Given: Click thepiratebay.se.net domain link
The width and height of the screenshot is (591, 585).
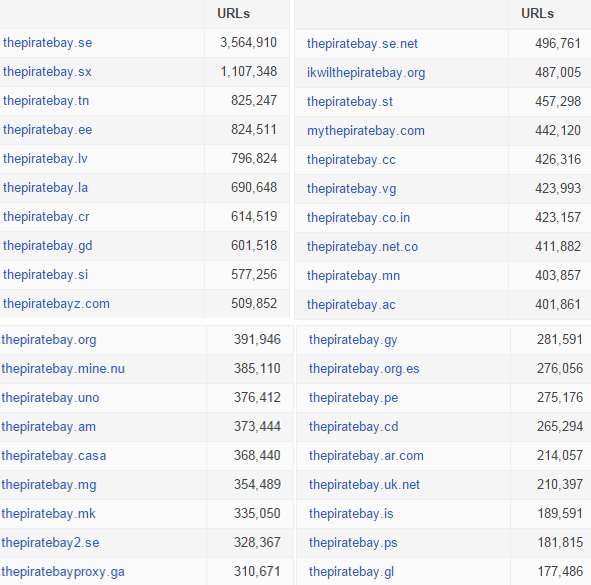Looking at the screenshot, I should pyautogui.click(x=362, y=44).
